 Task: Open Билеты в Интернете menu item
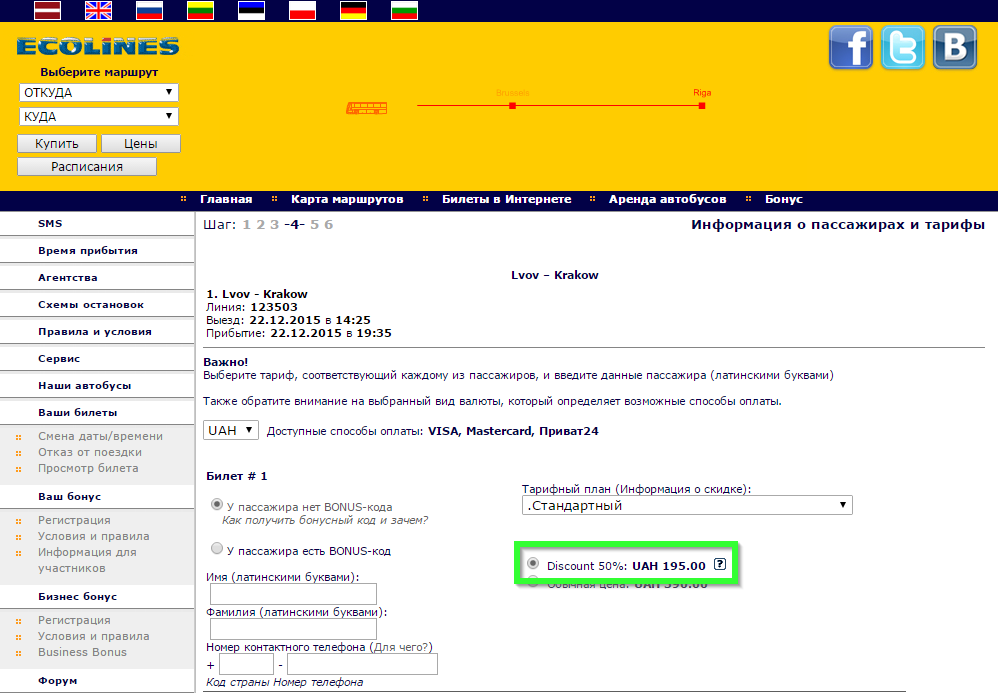coord(507,199)
